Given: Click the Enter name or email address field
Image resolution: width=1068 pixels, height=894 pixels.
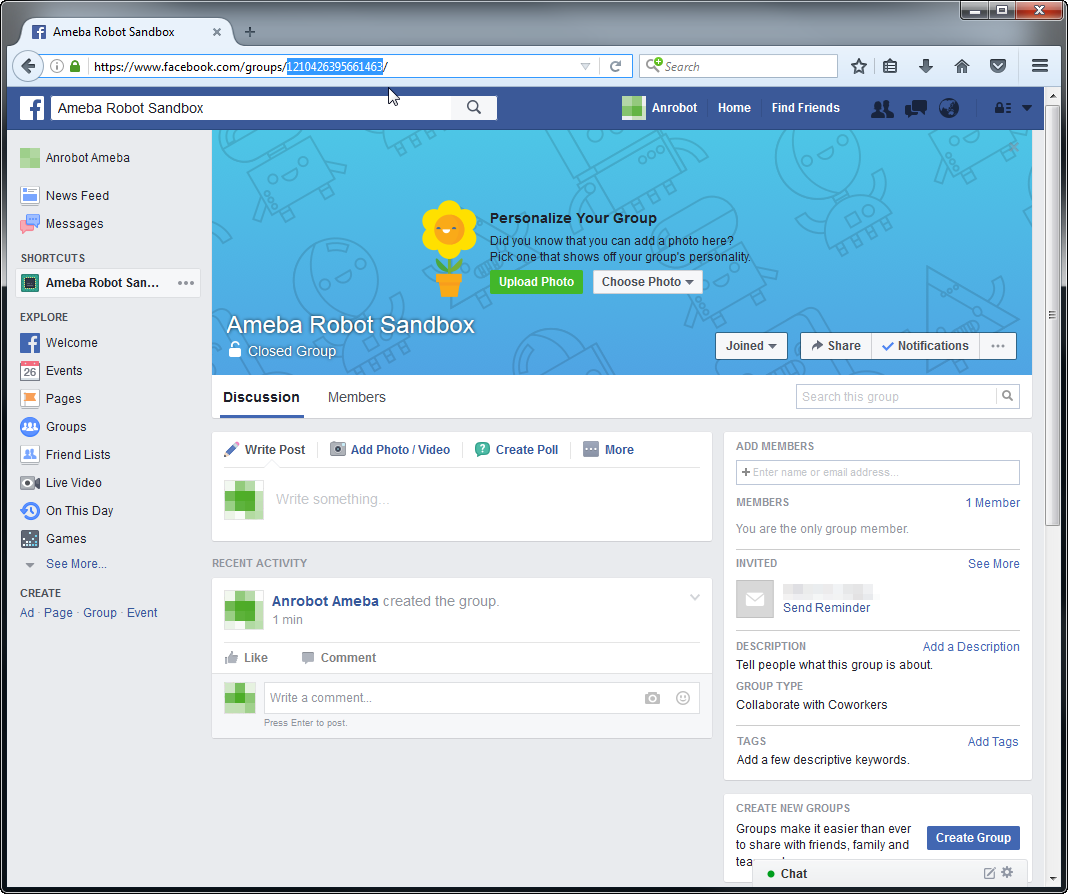Looking at the screenshot, I should (877, 472).
